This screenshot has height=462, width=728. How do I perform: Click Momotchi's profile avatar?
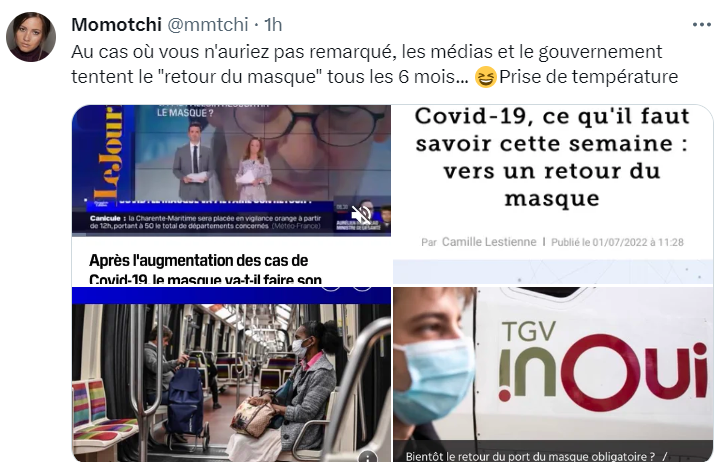click(x=31, y=37)
